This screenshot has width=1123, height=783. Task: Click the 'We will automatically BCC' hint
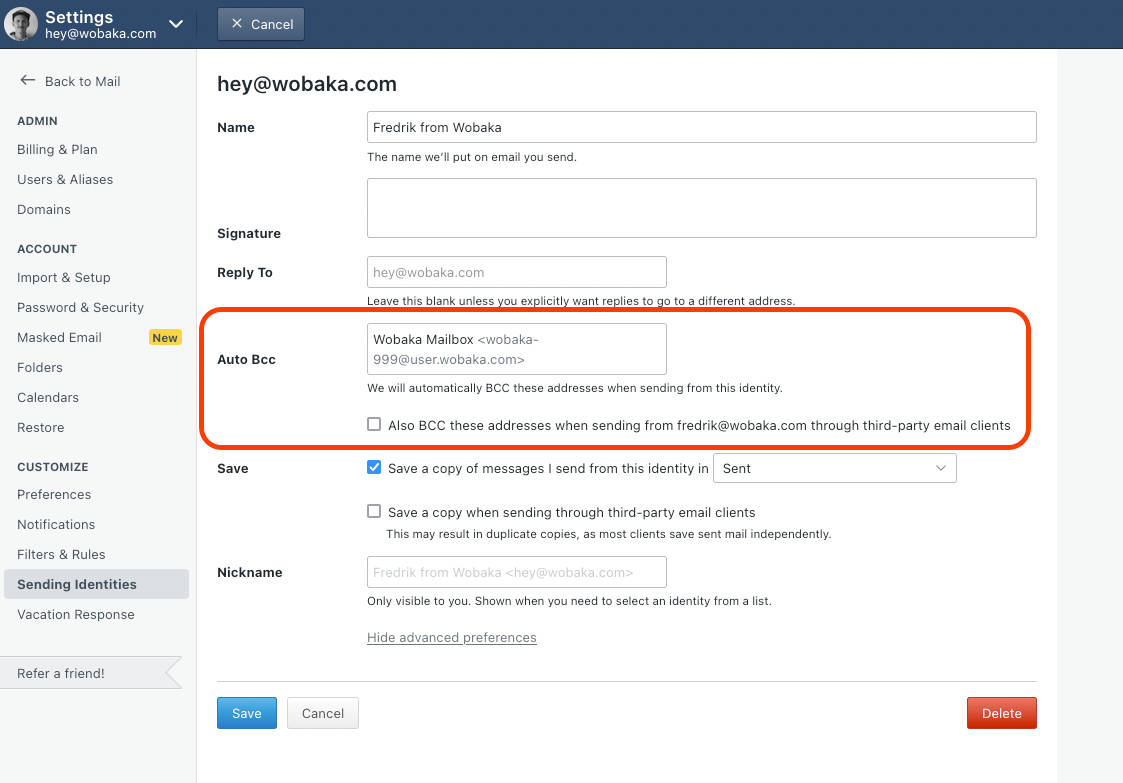pyautogui.click(x=574, y=388)
